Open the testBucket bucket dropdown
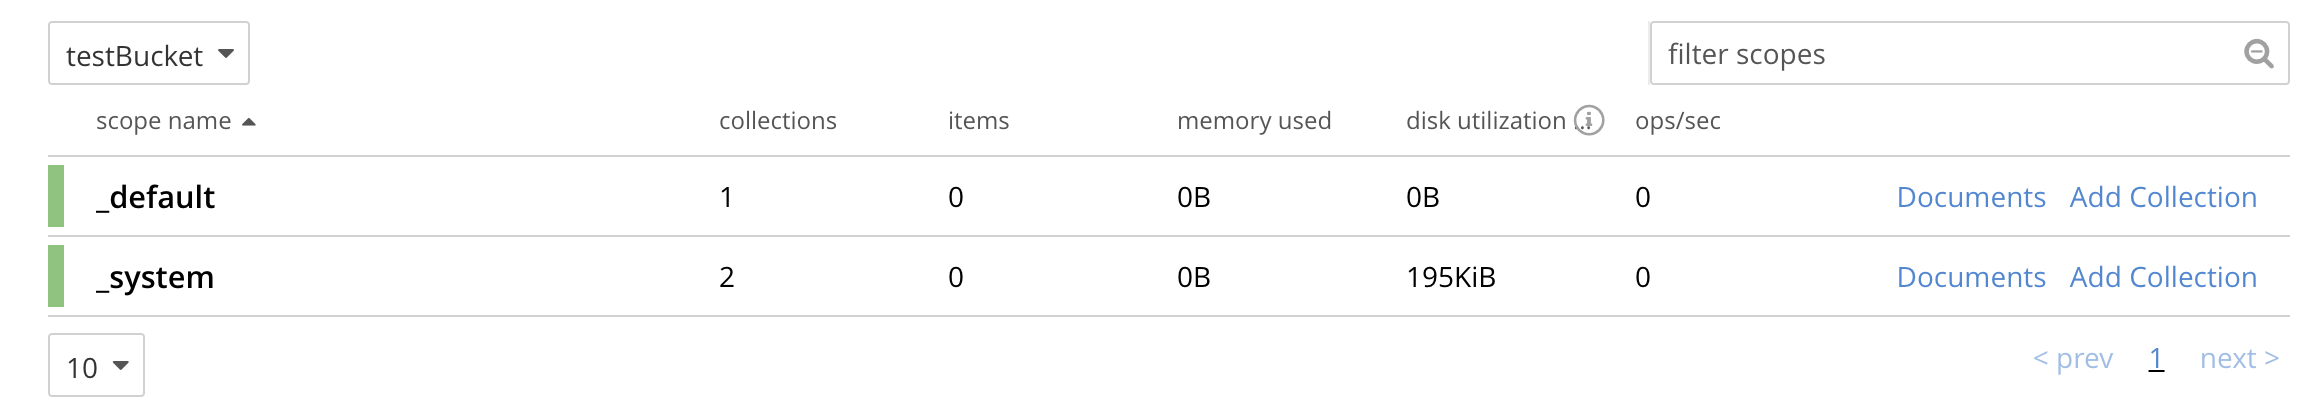Image resolution: width=2310 pixels, height=417 pixels. [x=149, y=54]
